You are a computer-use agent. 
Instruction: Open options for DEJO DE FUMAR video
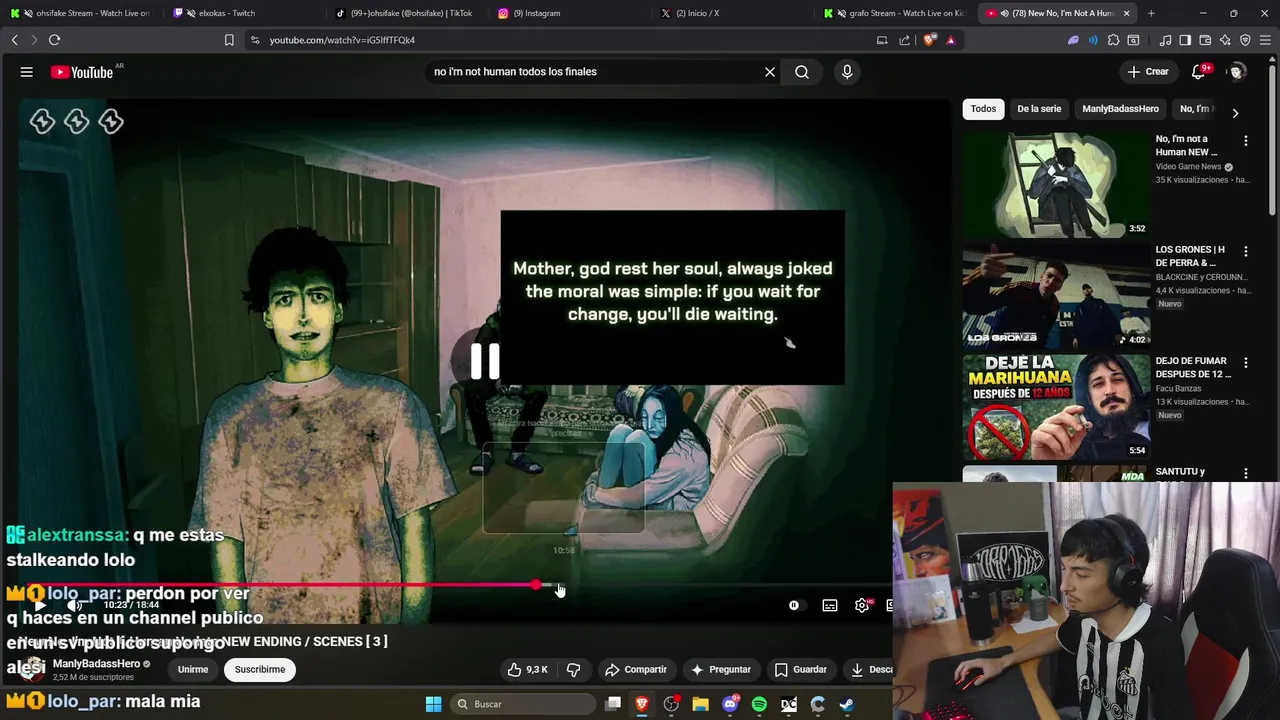pyautogui.click(x=1245, y=362)
